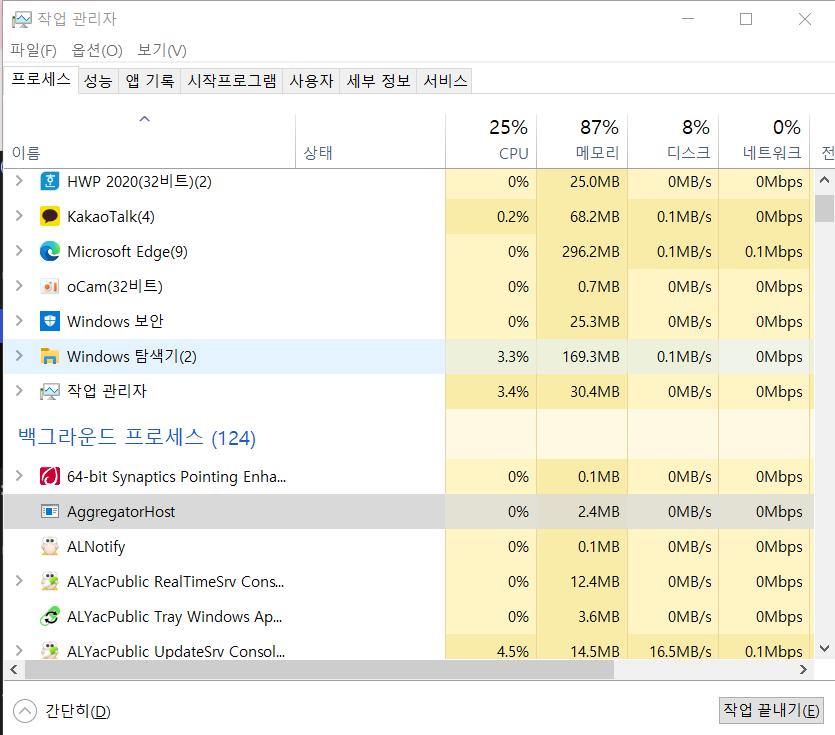Expand the 작업 관리자 process entry

pyautogui.click(x=19, y=390)
